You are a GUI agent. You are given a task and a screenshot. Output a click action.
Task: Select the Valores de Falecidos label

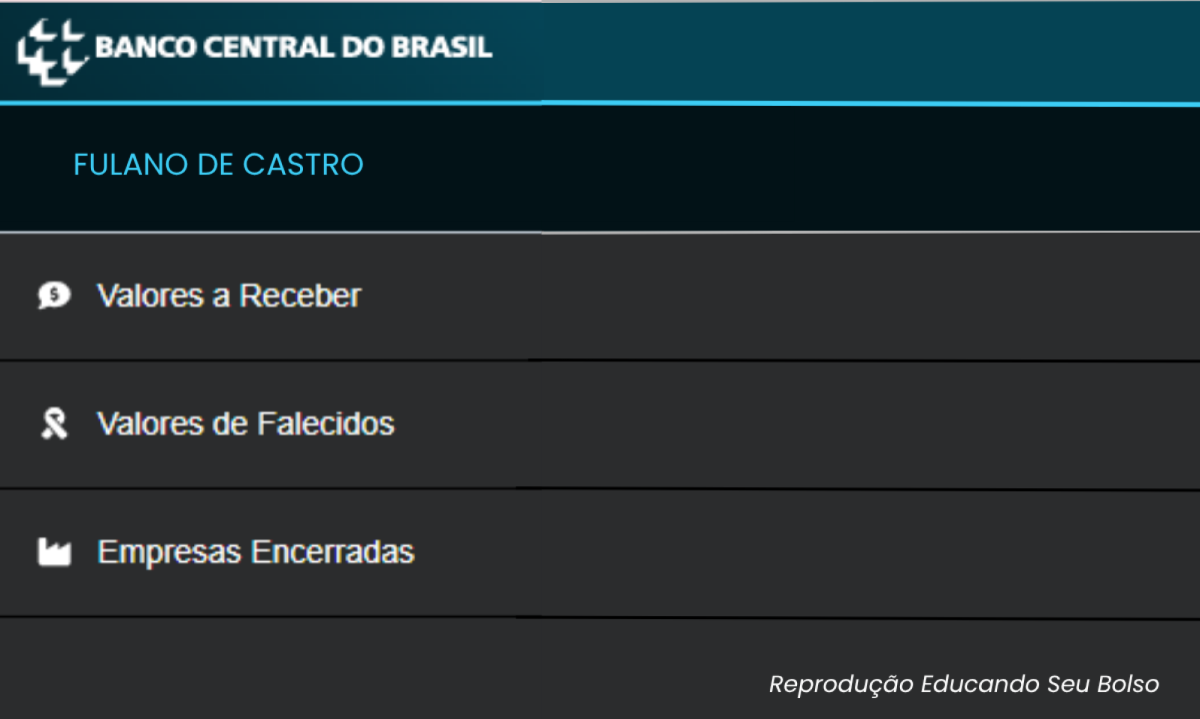click(245, 424)
